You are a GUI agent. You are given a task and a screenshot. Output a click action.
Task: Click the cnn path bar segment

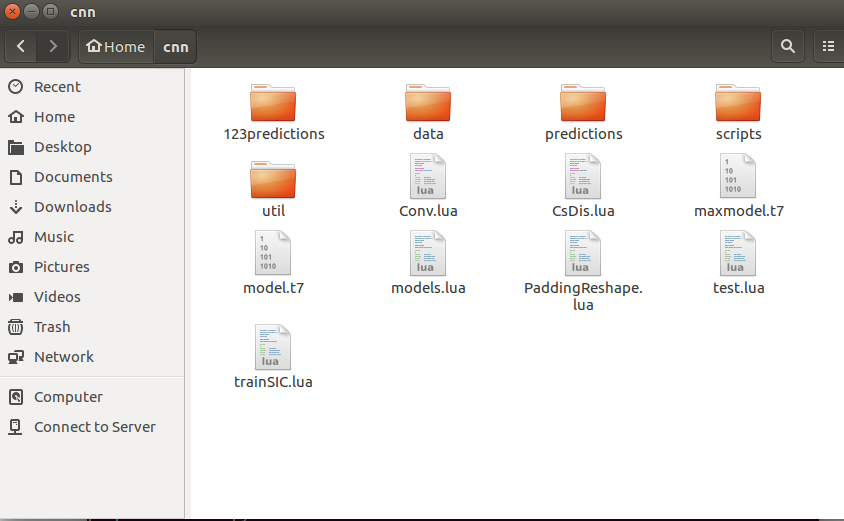pos(175,47)
